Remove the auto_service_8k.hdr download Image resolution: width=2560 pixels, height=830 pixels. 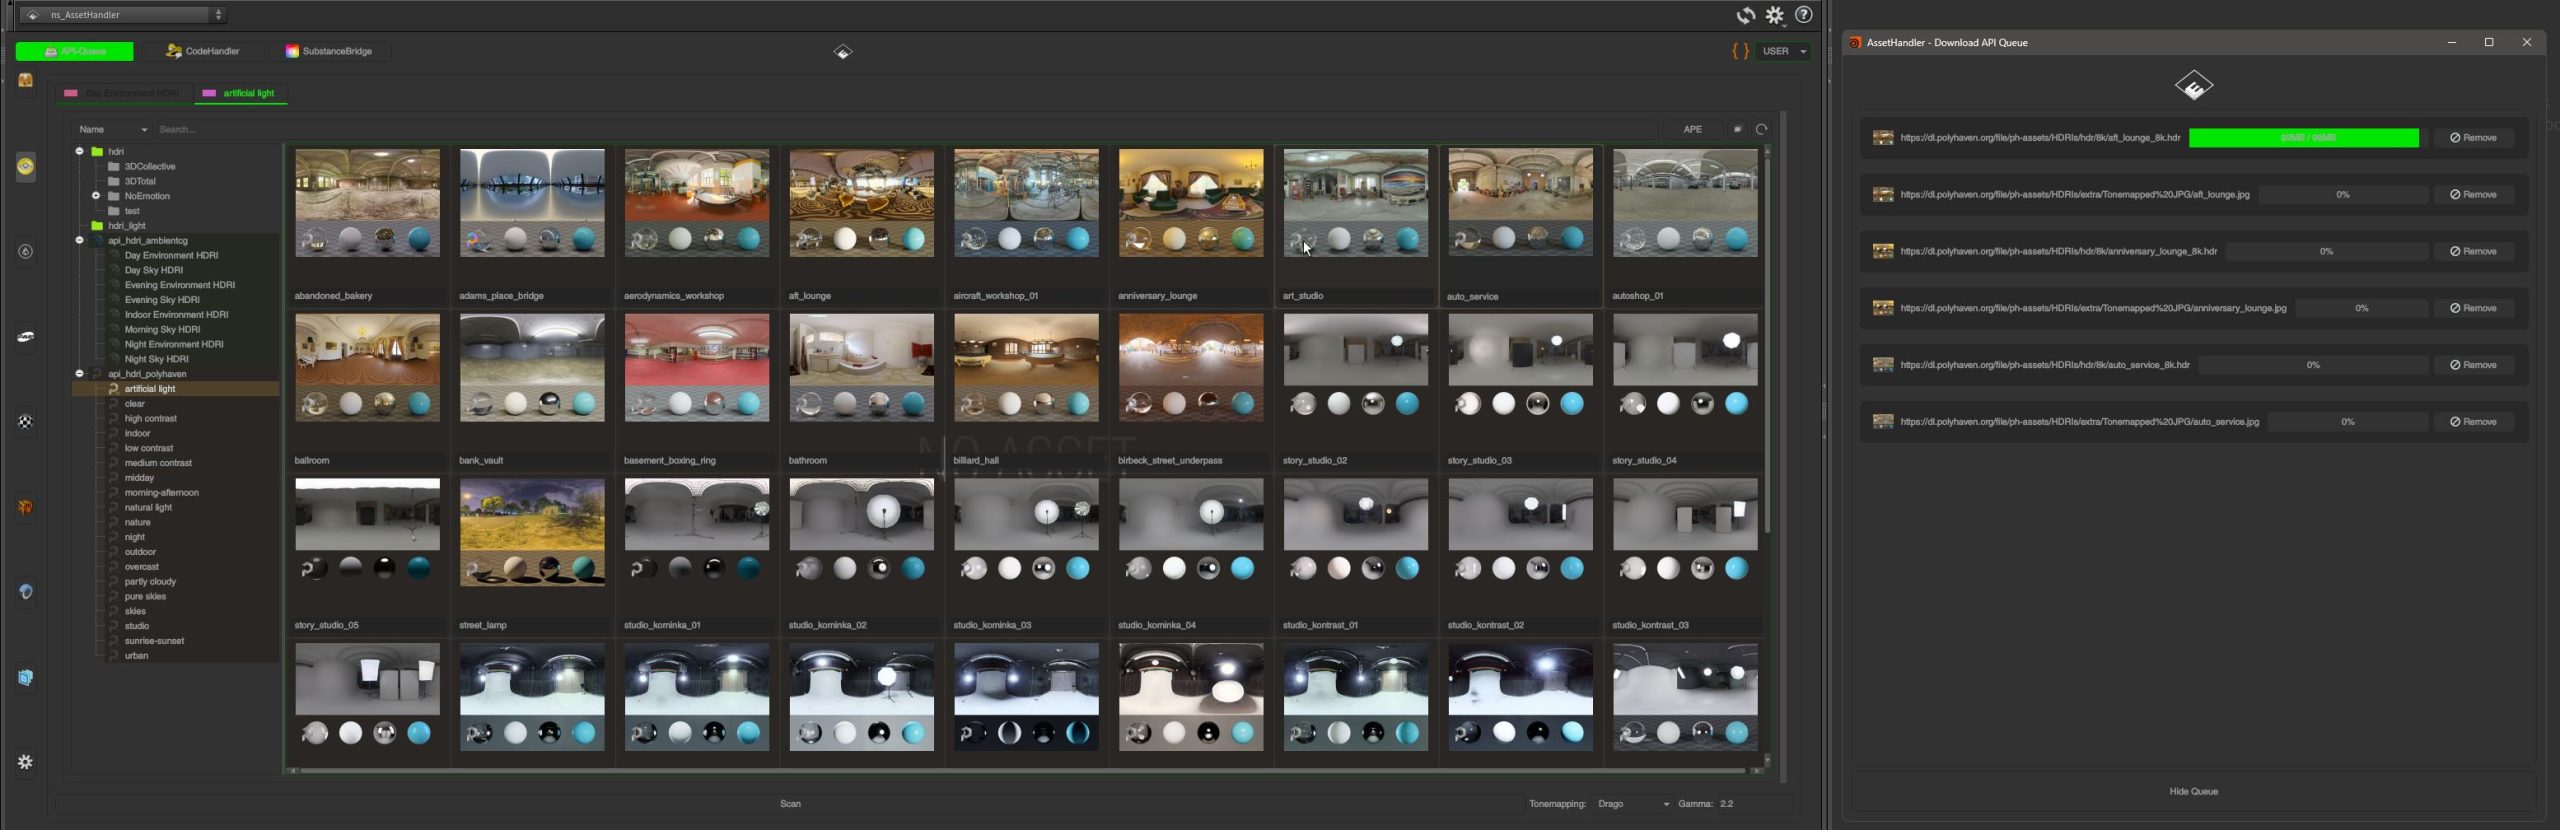(x=2473, y=365)
